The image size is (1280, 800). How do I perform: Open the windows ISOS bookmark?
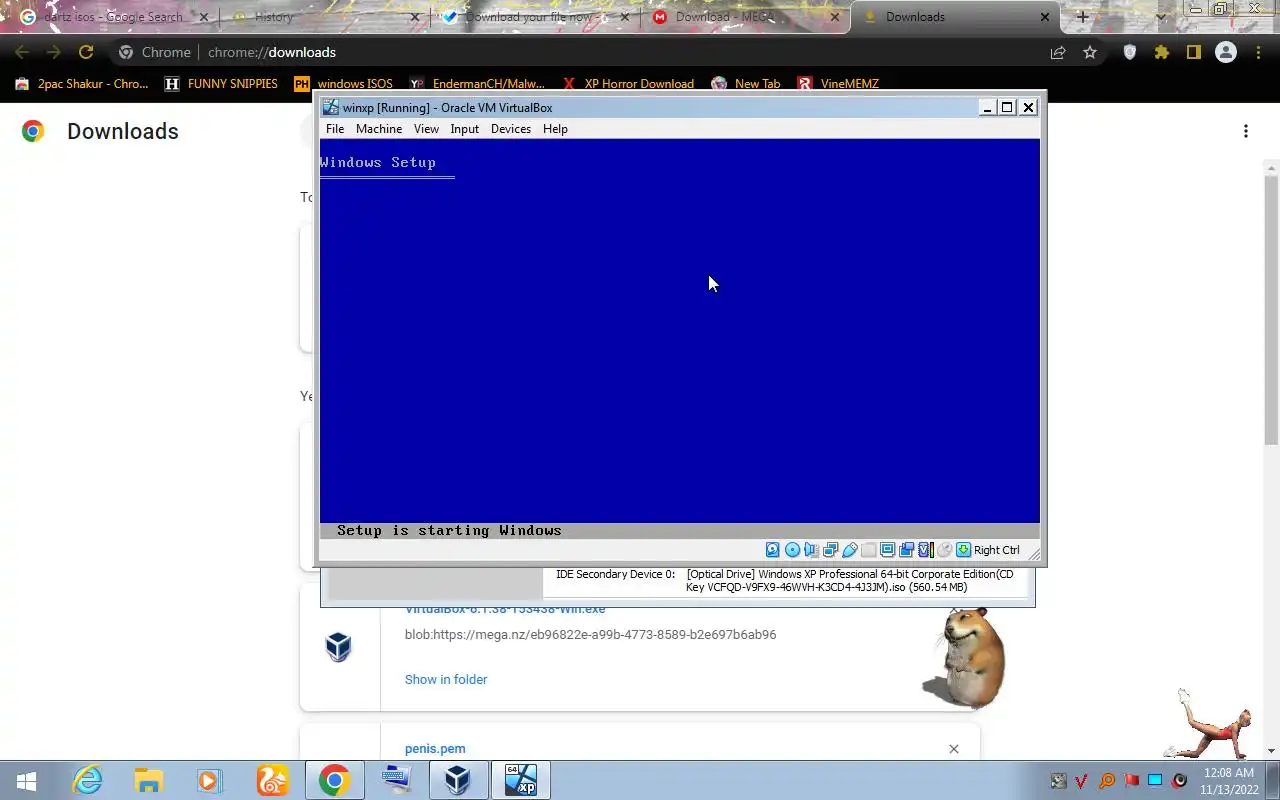point(343,84)
